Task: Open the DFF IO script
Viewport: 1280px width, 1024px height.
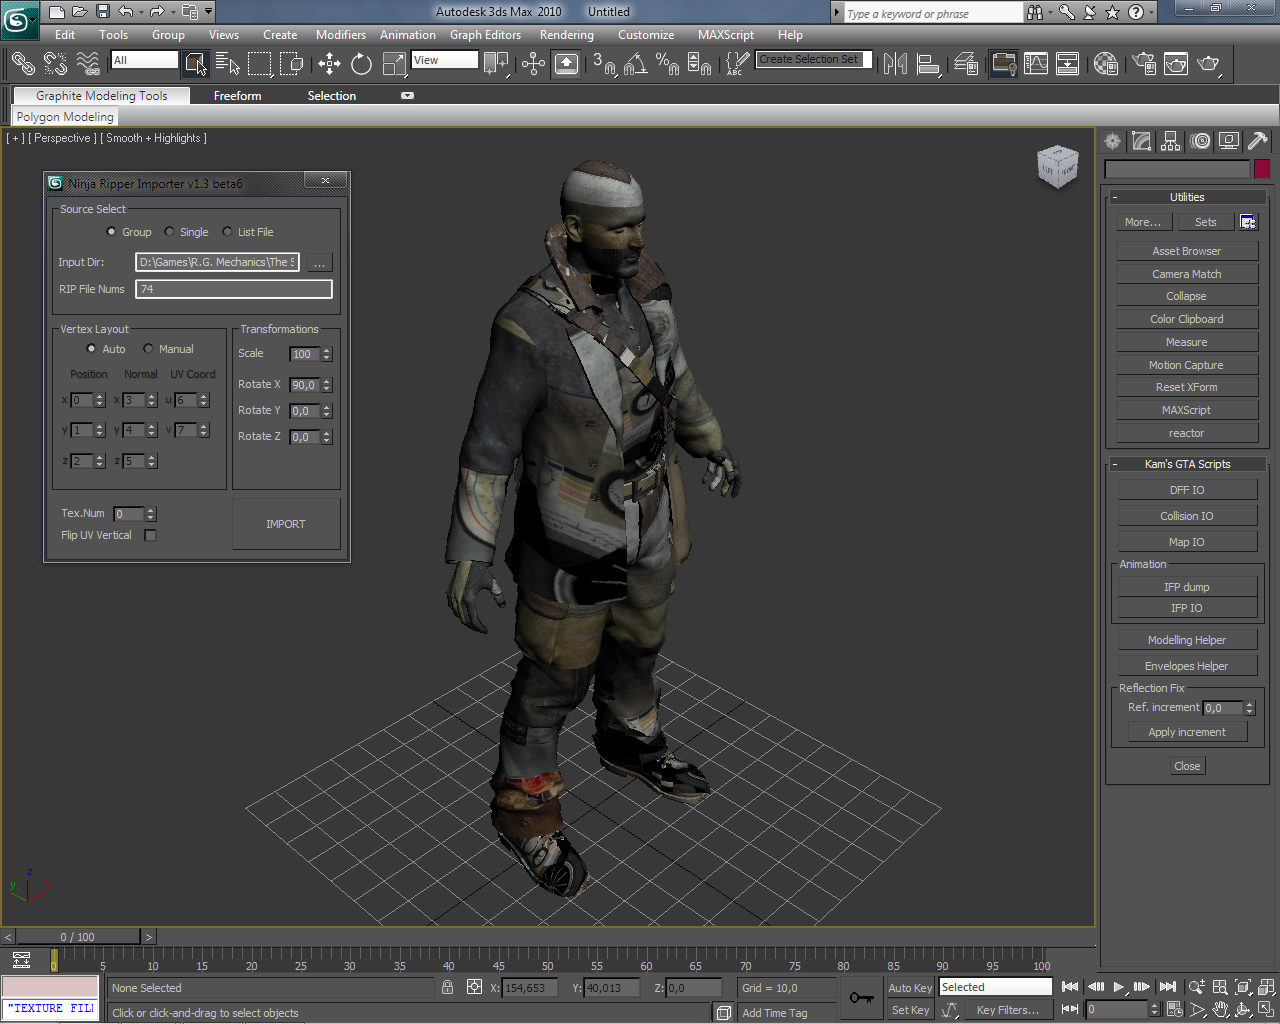Action: click(1187, 490)
